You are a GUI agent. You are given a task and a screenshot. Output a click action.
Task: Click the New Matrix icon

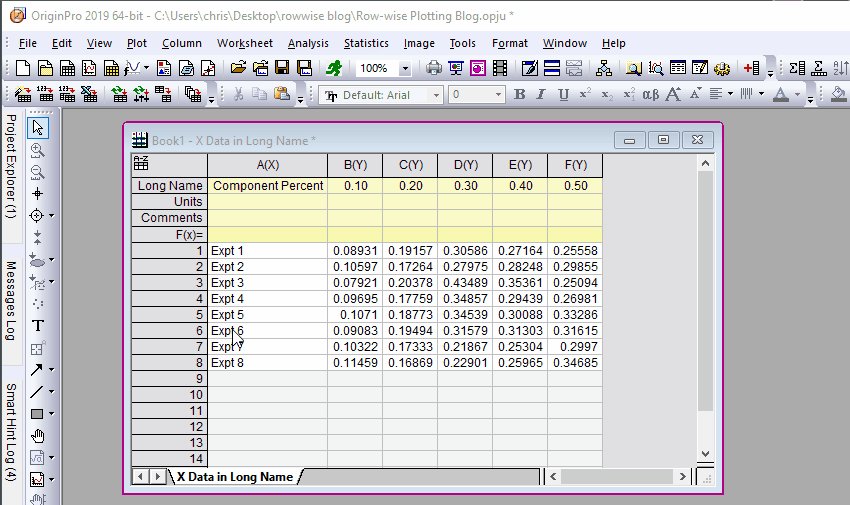pyautogui.click(x=111, y=68)
